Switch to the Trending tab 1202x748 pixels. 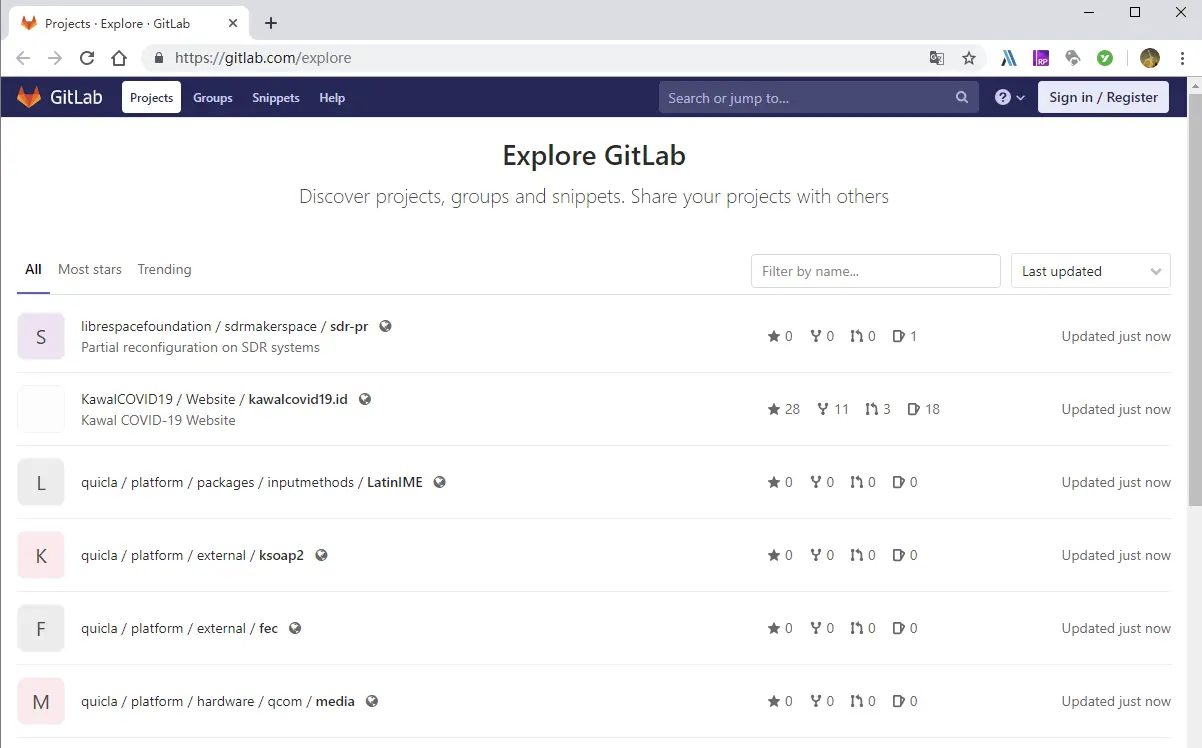point(164,269)
